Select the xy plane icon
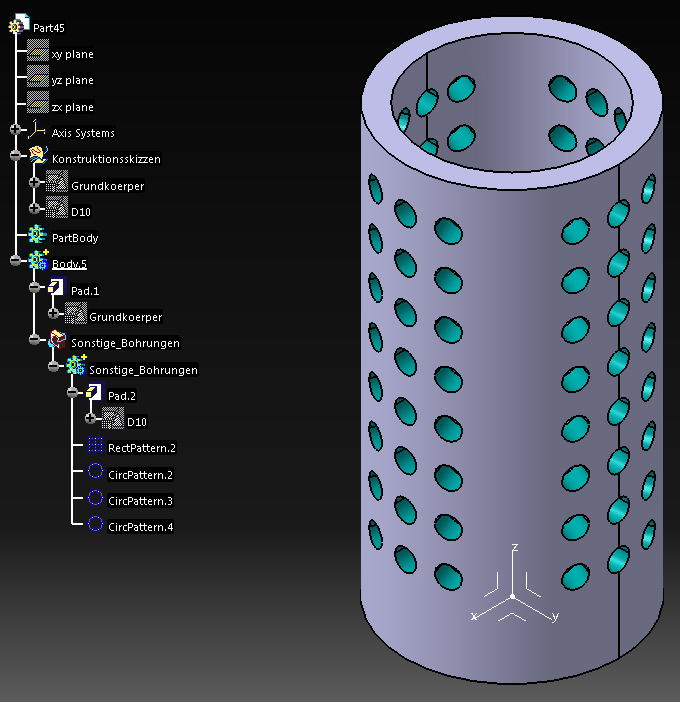The image size is (680, 702). pyautogui.click(x=38, y=50)
